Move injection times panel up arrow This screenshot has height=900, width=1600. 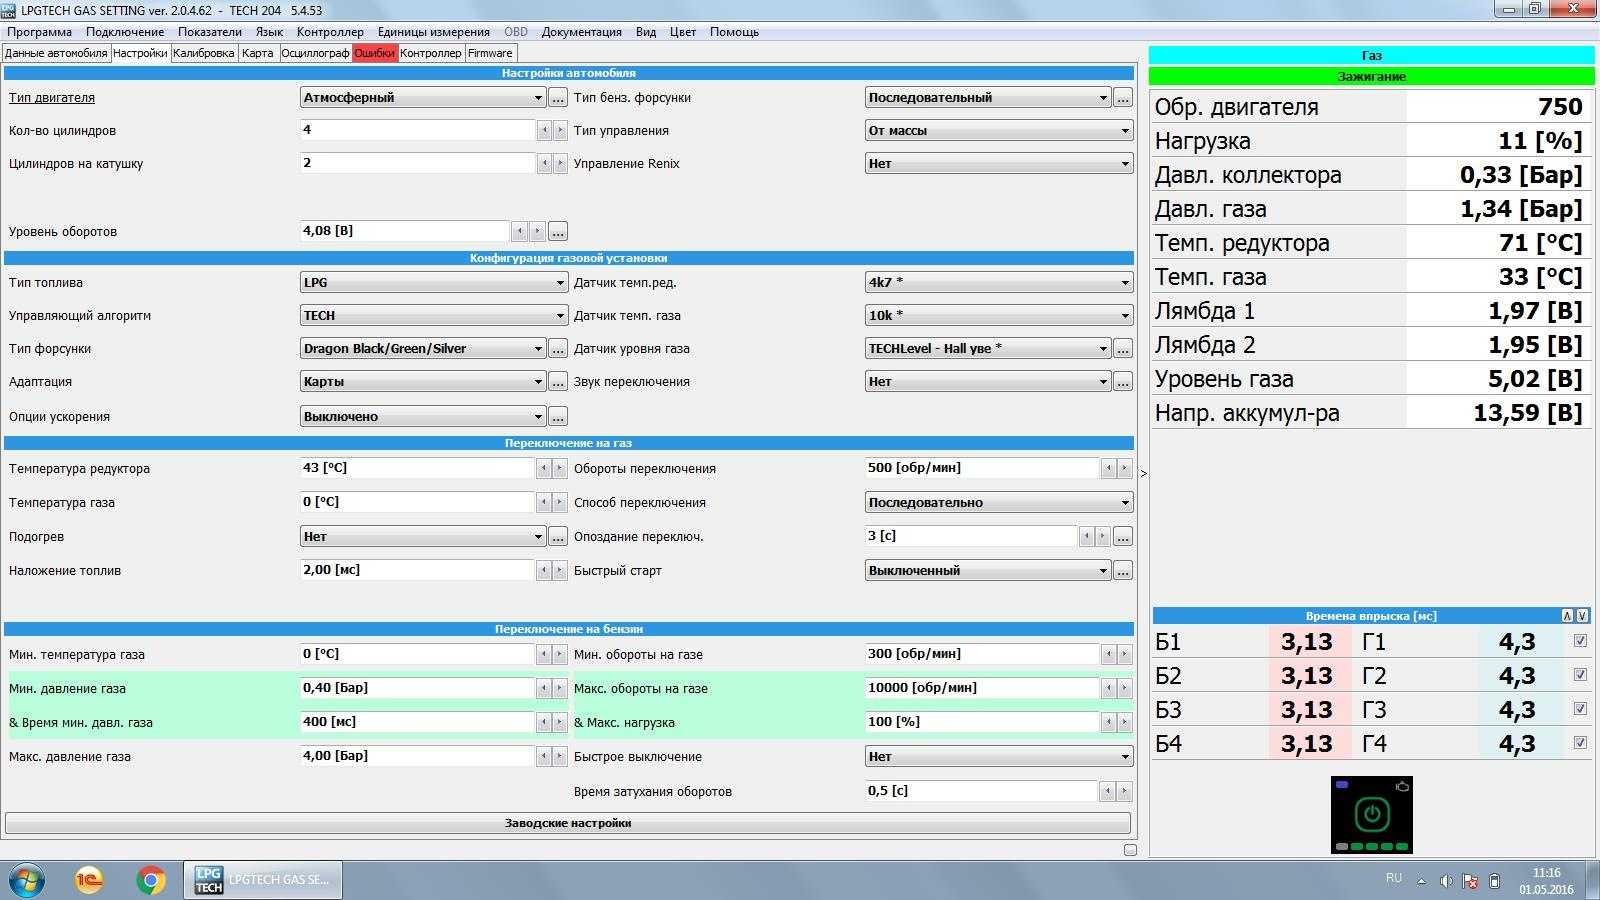[x=1567, y=616]
